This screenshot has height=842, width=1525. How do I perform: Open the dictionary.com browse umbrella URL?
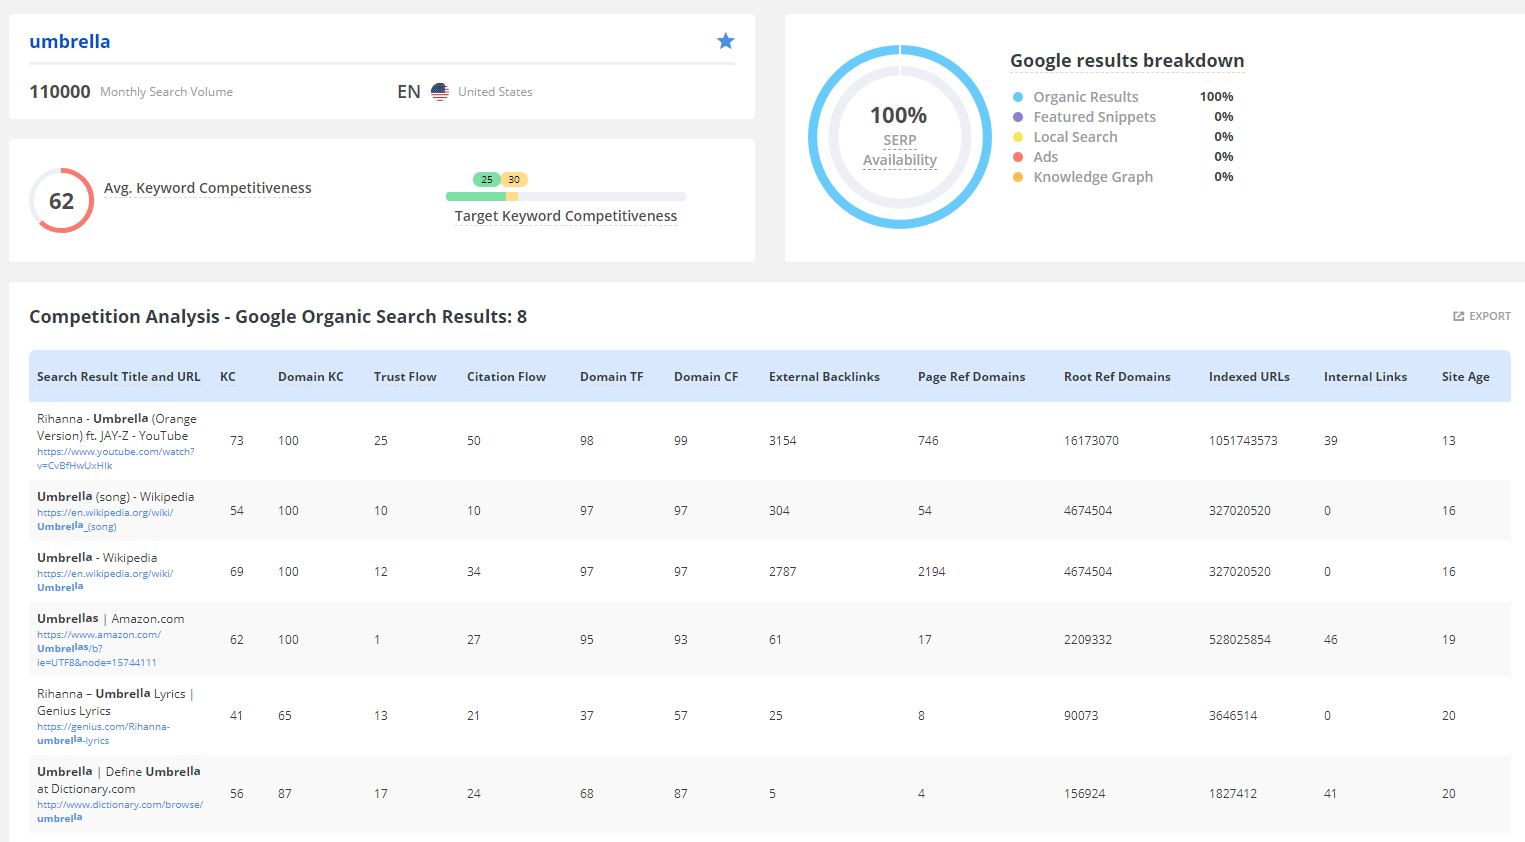tap(120, 811)
